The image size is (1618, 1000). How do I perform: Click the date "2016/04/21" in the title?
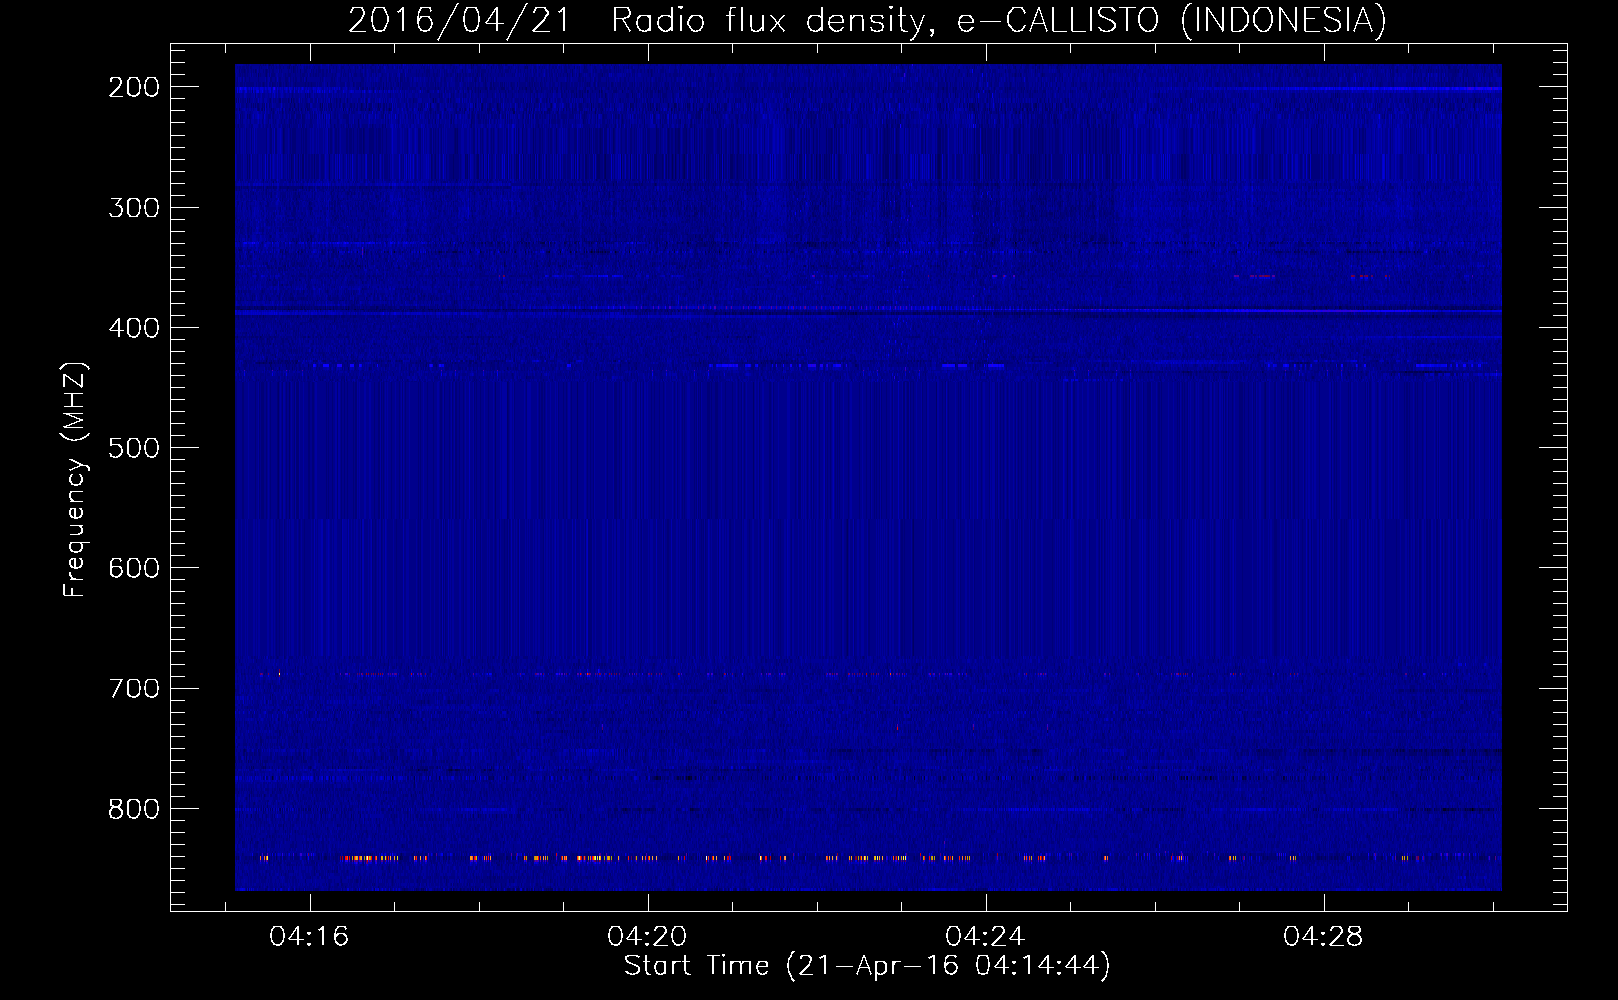pos(459,20)
